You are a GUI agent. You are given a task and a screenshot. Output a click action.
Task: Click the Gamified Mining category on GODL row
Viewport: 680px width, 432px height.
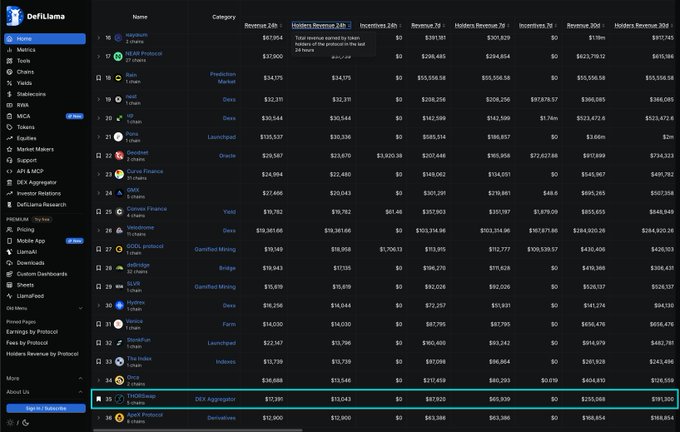215,249
